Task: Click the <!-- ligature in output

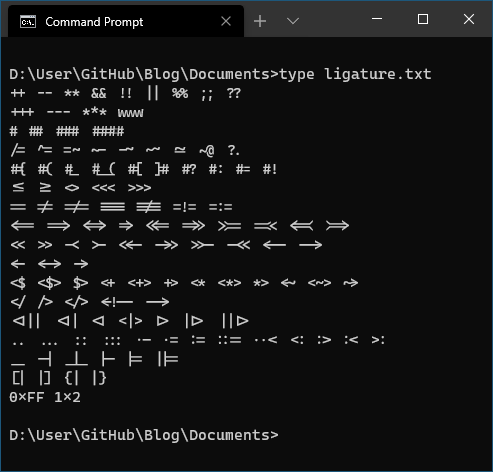Action: pyautogui.click(x=117, y=302)
